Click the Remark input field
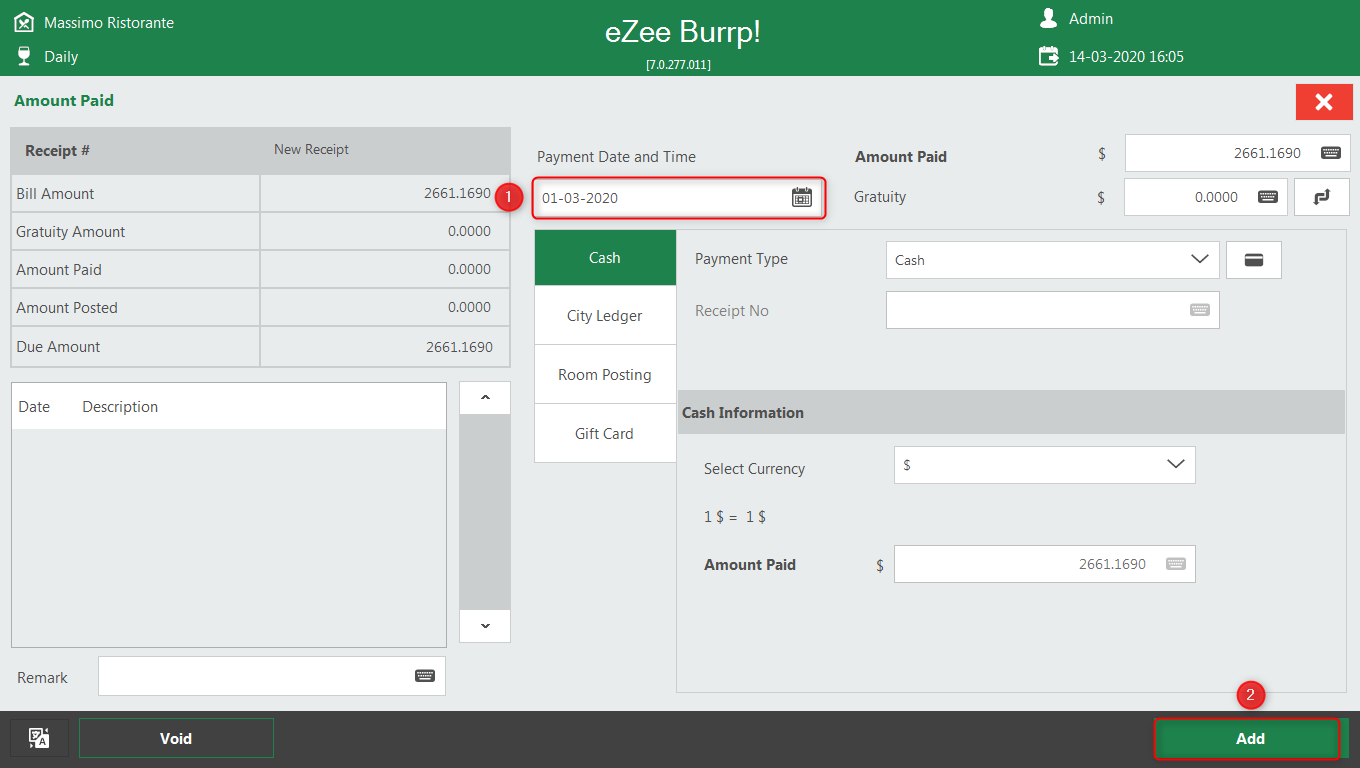Viewport: 1360px width, 768px height. point(271,676)
